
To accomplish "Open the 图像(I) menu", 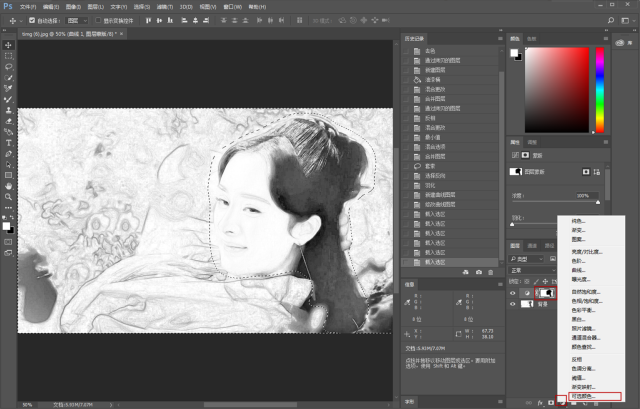I will (x=73, y=7).
